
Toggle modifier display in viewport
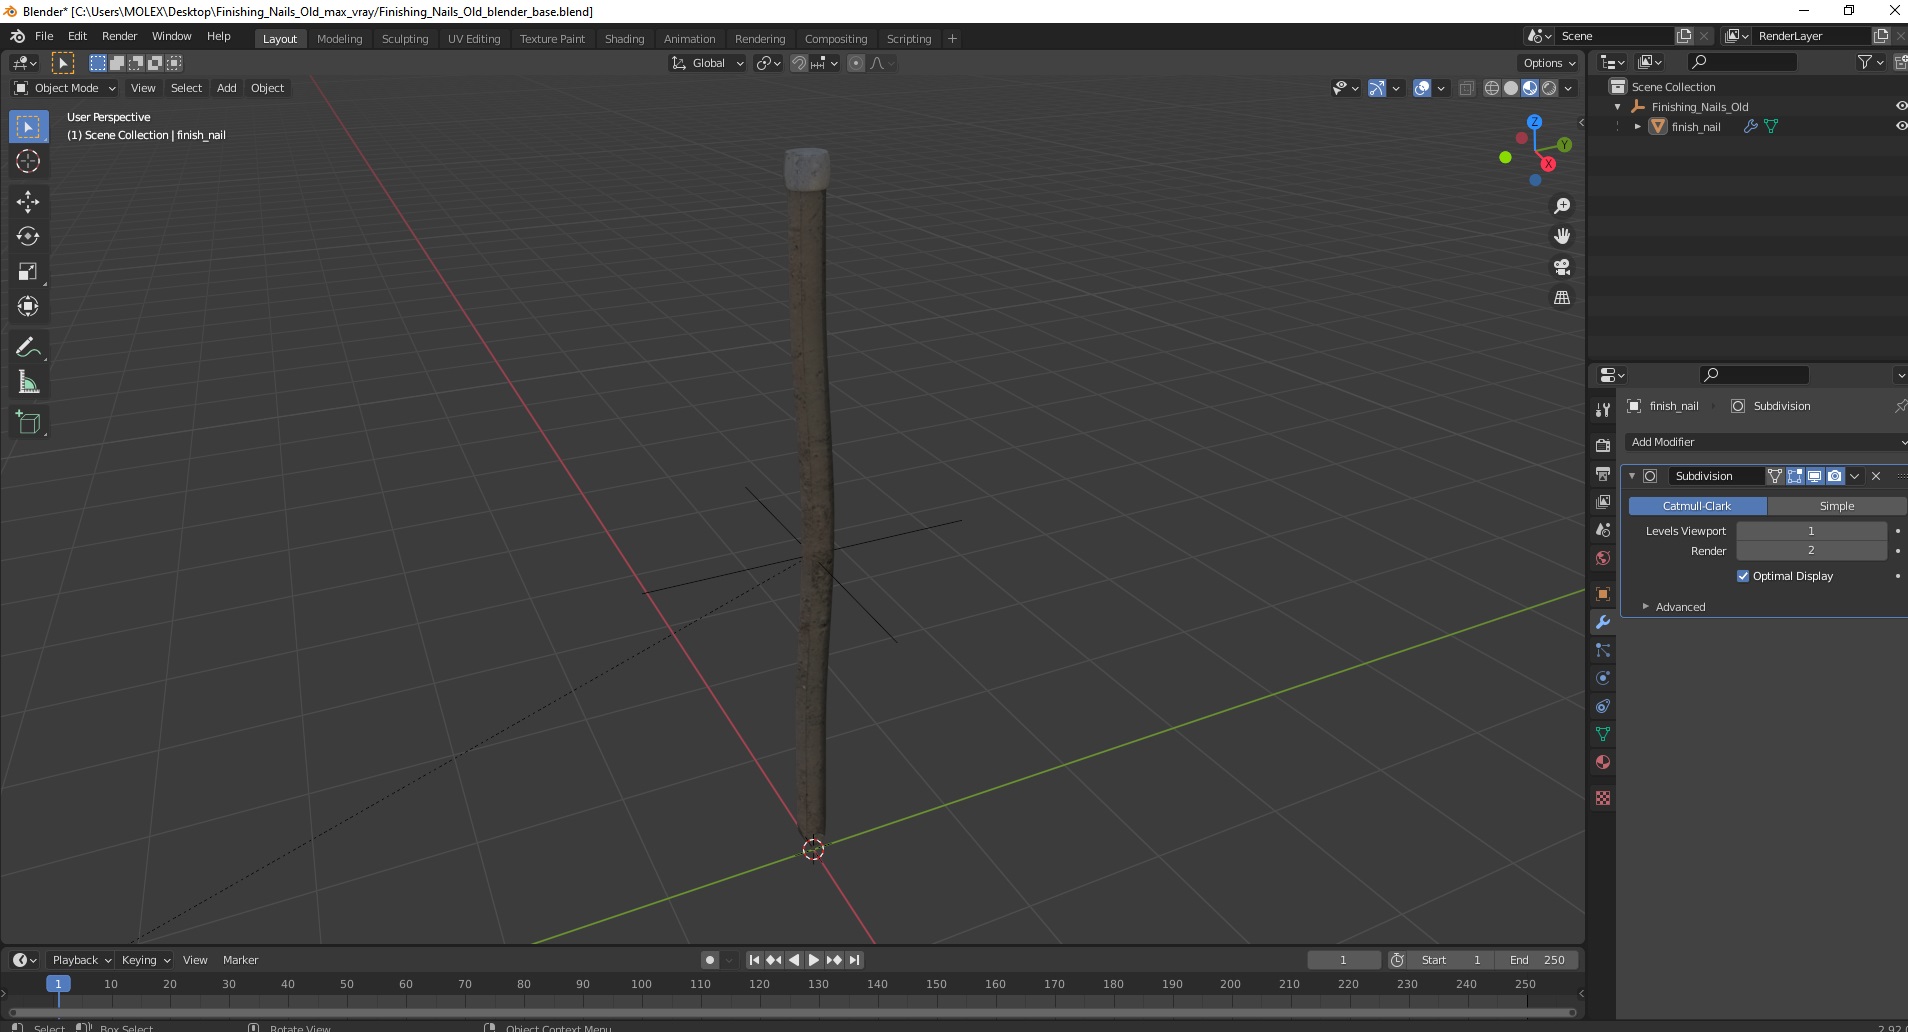pos(1814,476)
